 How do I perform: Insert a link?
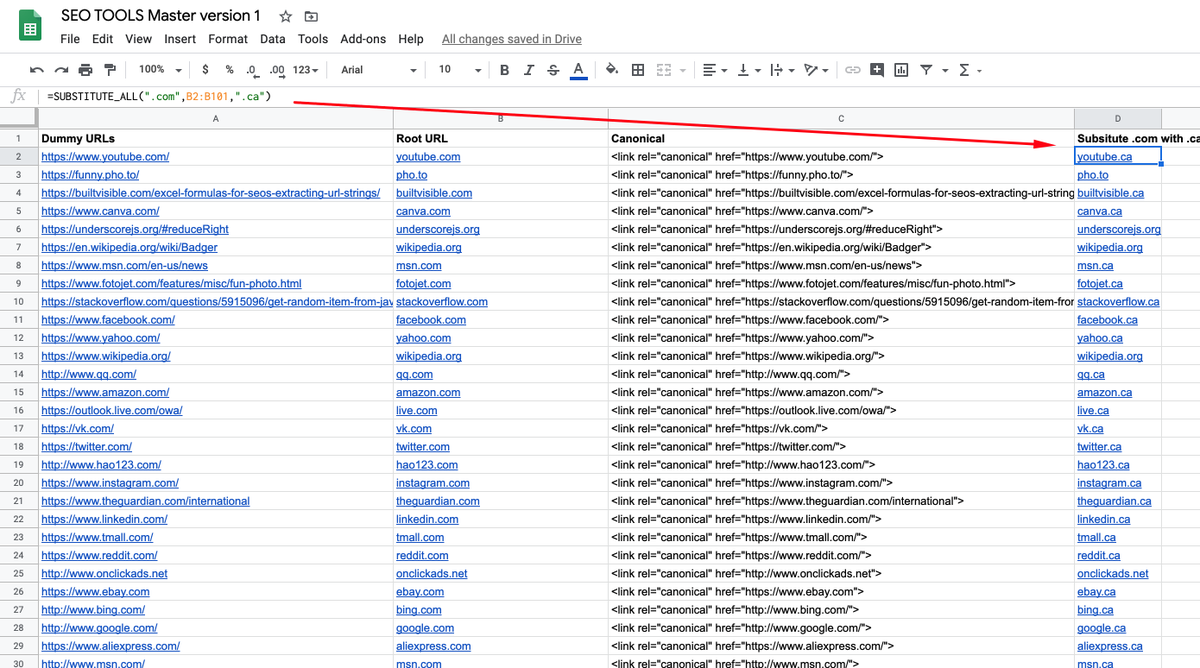(x=853, y=70)
